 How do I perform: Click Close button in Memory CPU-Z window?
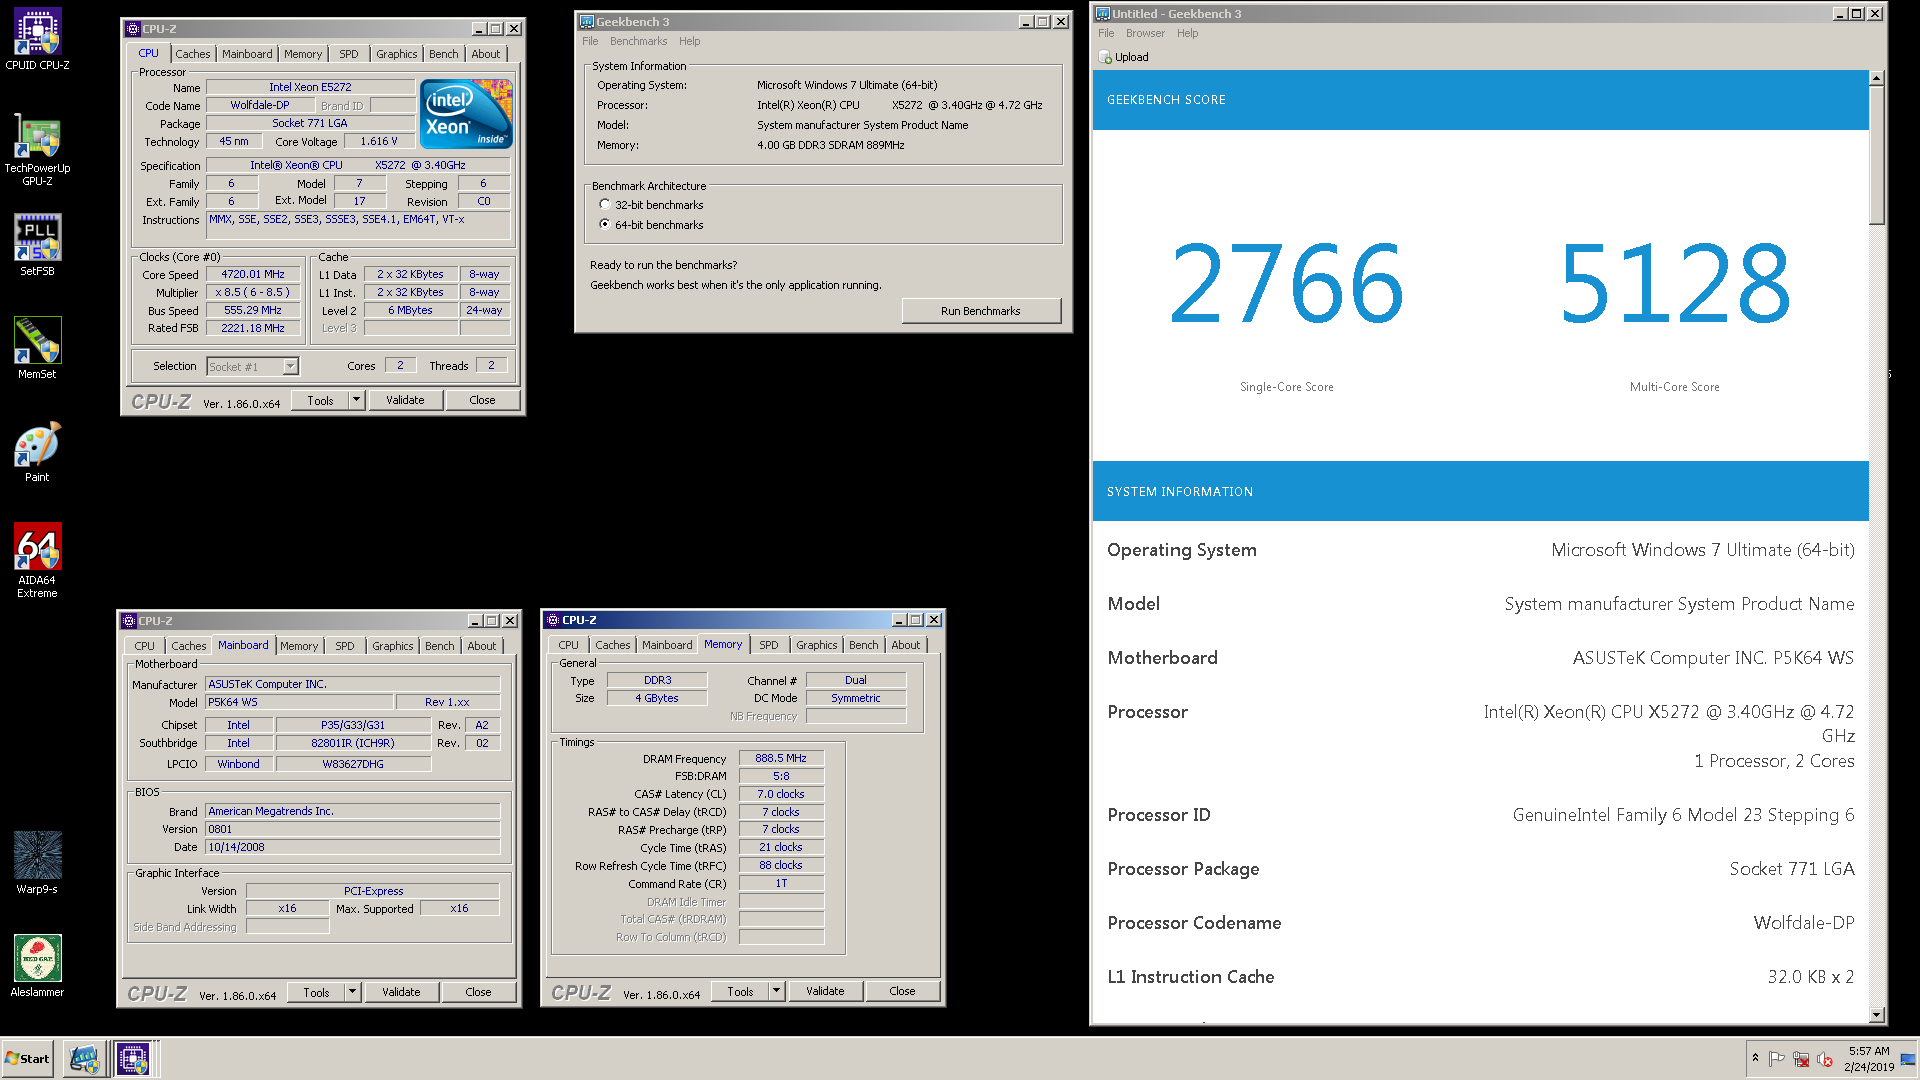click(902, 991)
